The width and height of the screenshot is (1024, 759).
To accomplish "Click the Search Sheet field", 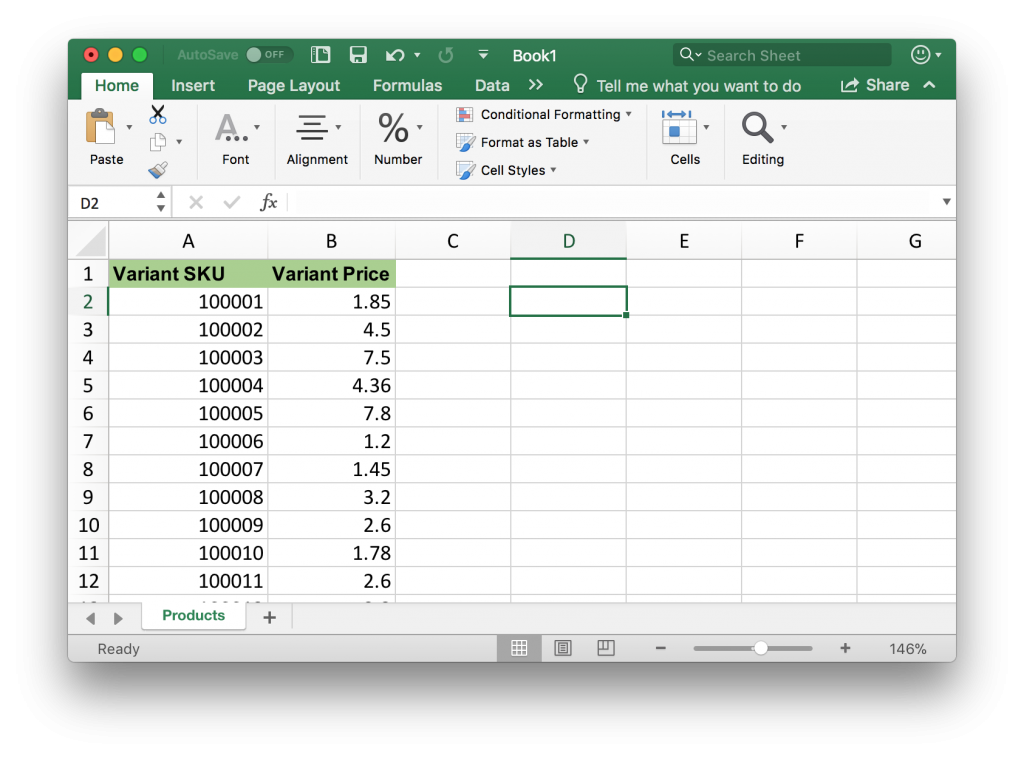I will (790, 56).
